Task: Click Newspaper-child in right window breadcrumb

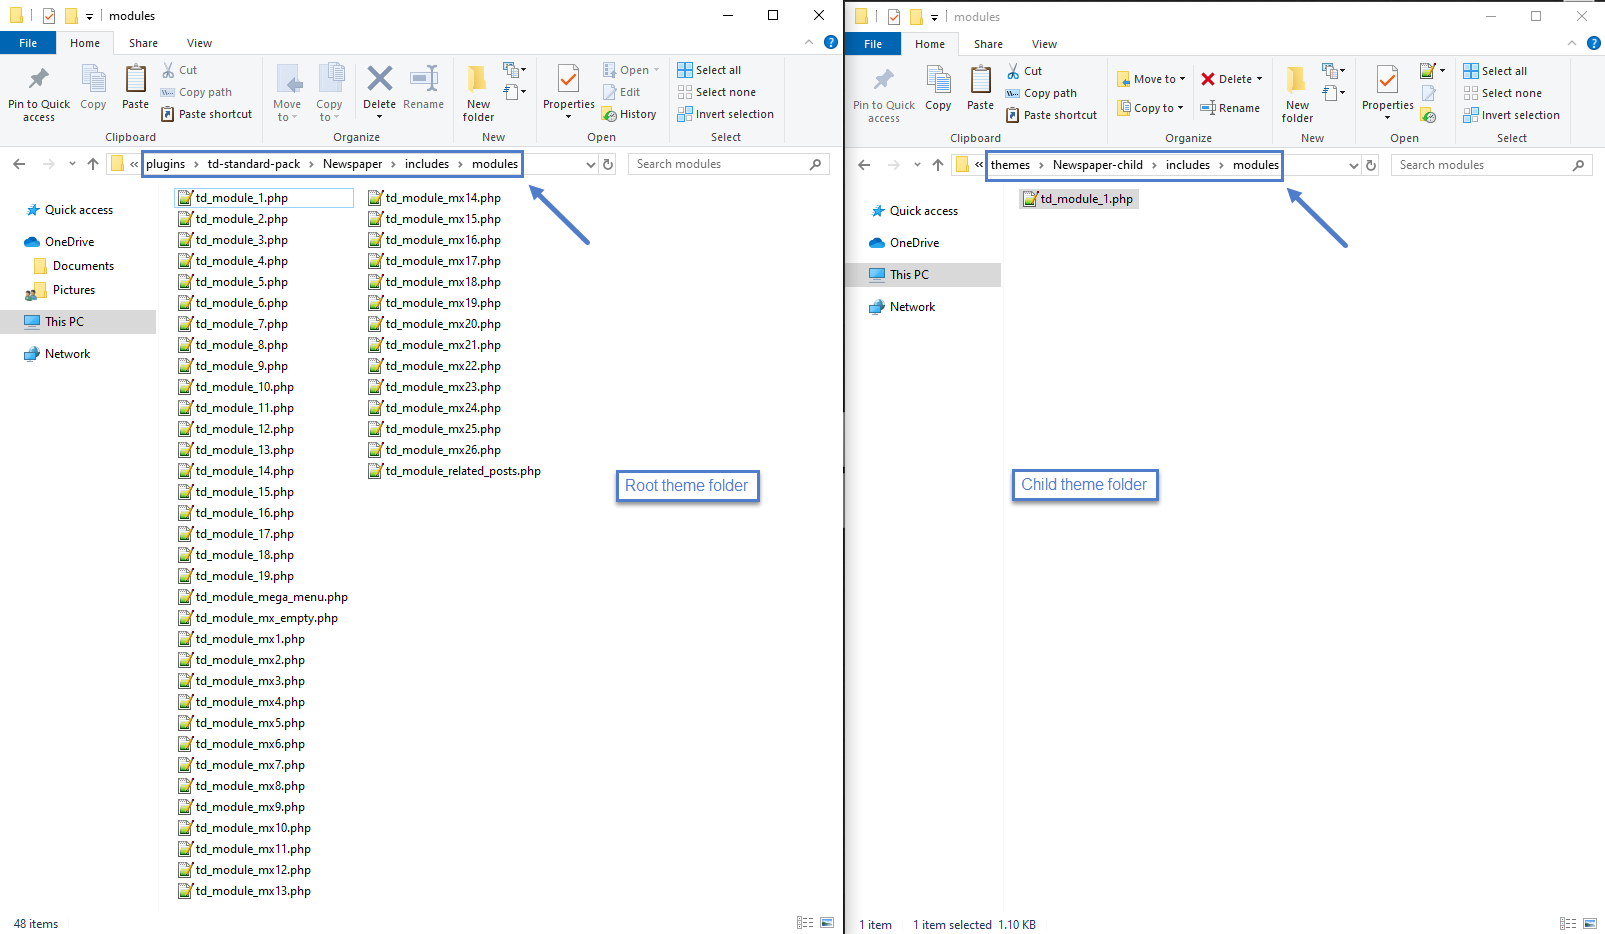Action: click(1097, 165)
